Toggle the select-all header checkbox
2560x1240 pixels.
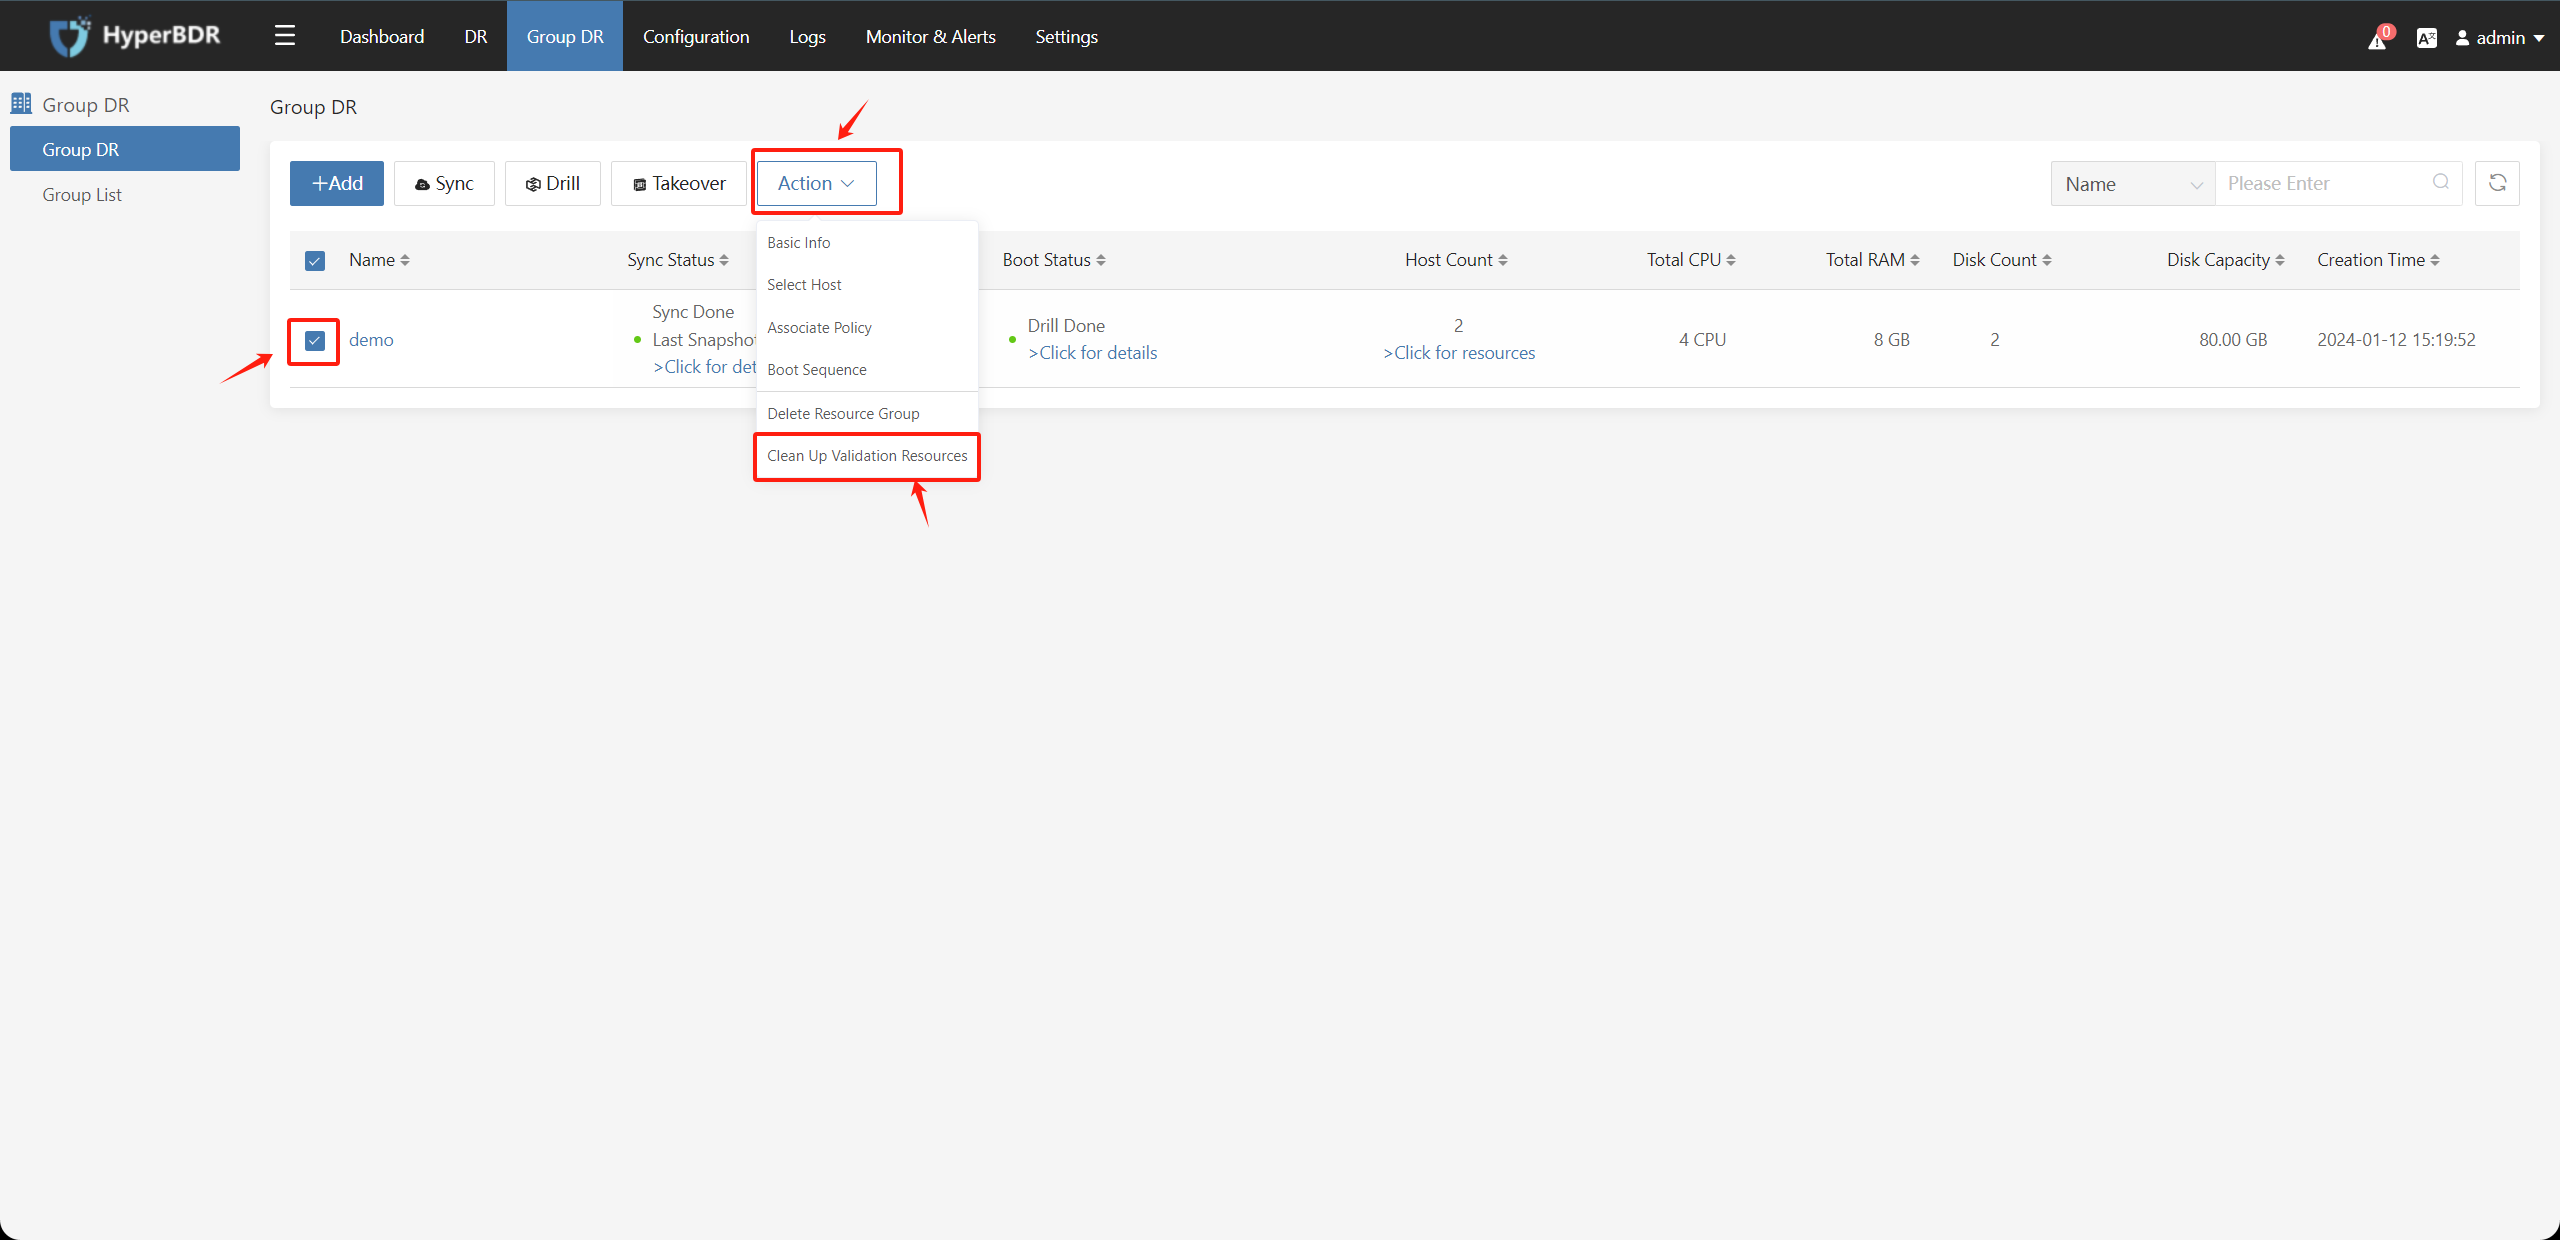(315, 261)
